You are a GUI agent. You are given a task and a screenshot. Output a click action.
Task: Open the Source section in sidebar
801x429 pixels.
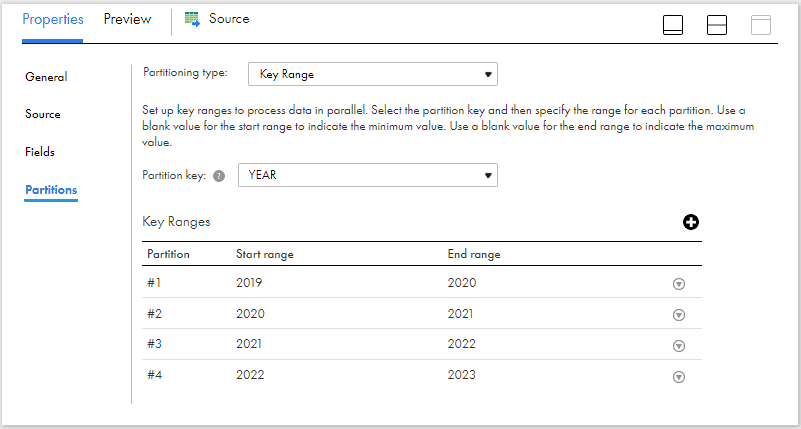43,114
